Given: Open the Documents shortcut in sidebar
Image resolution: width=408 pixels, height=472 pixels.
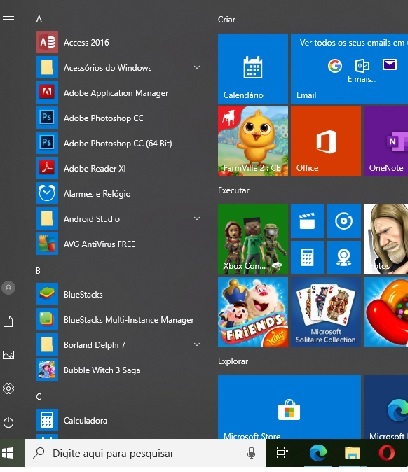Looking at the screenshot, I should pos(8,321).
